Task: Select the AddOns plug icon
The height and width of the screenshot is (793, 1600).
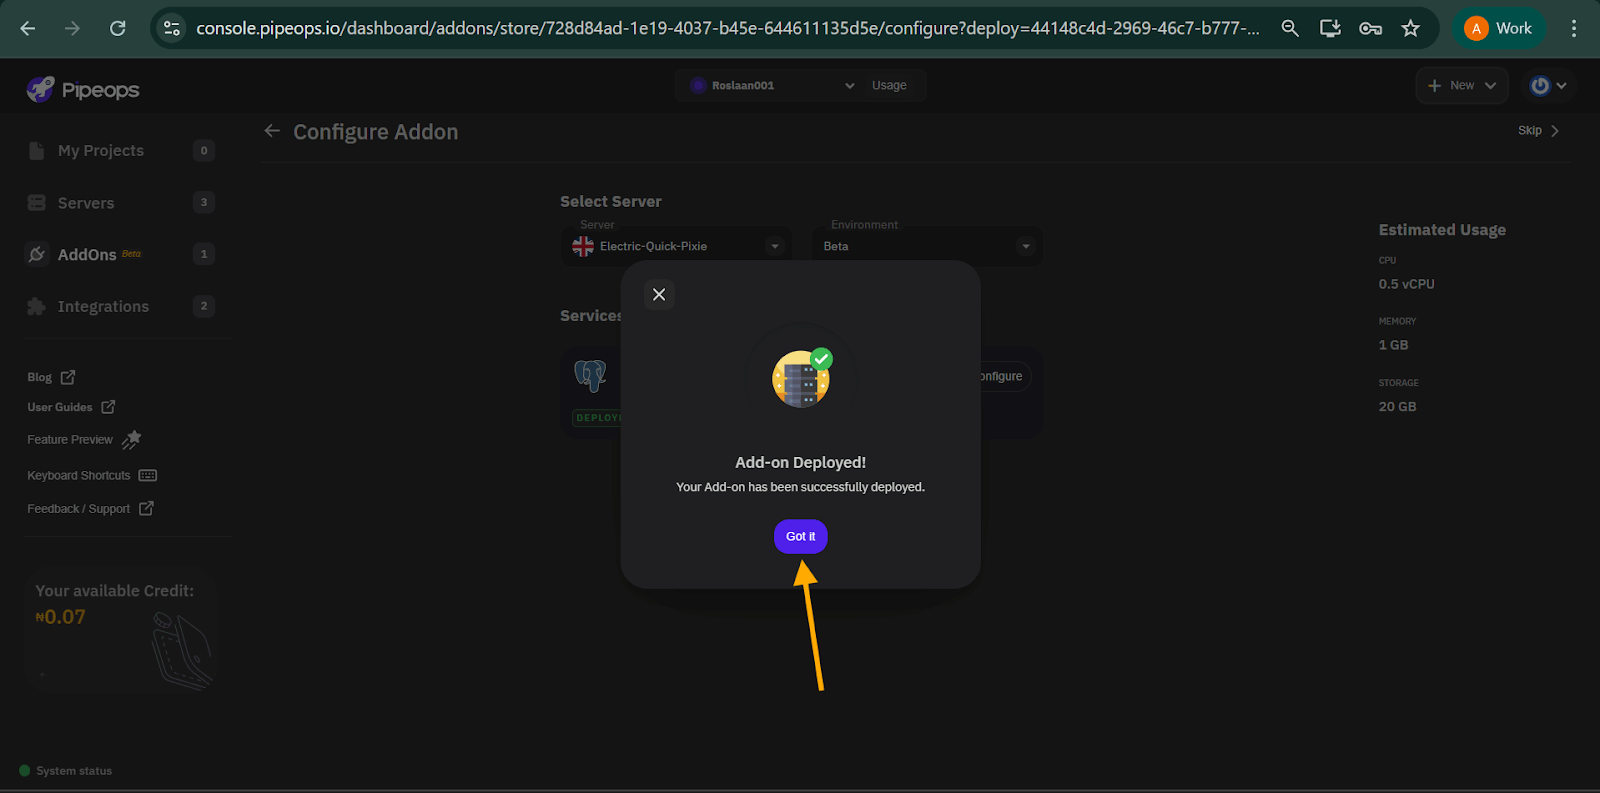Action: tap(37, 254)
